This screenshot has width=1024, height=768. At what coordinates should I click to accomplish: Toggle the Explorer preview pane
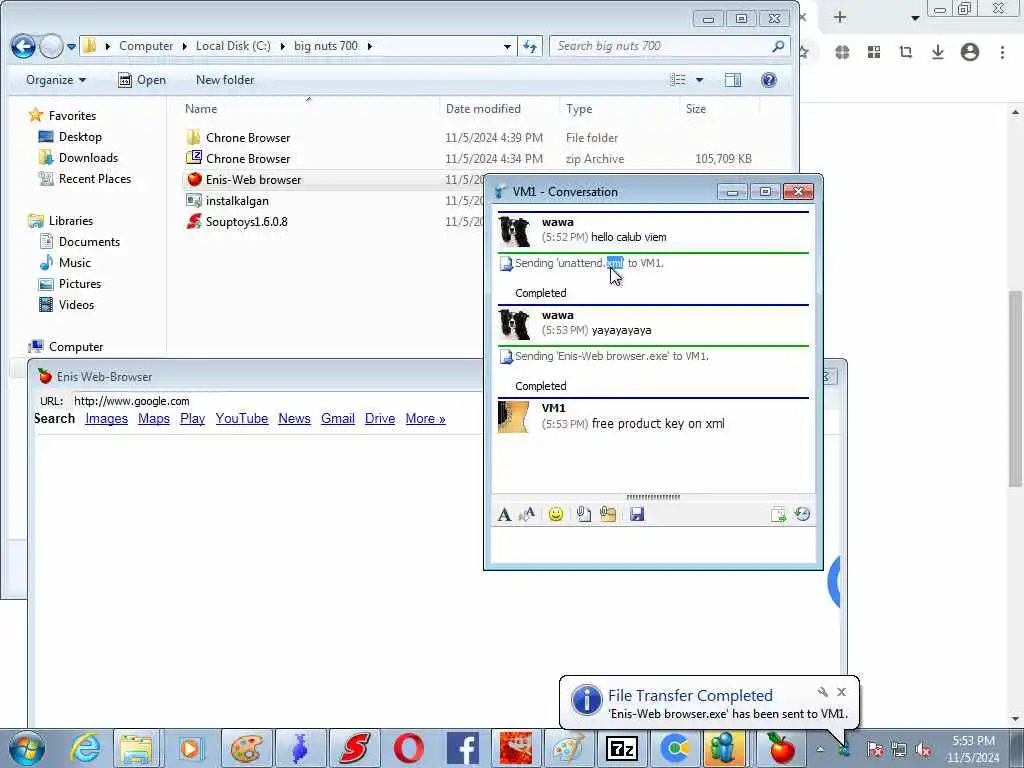click(733, 80)
